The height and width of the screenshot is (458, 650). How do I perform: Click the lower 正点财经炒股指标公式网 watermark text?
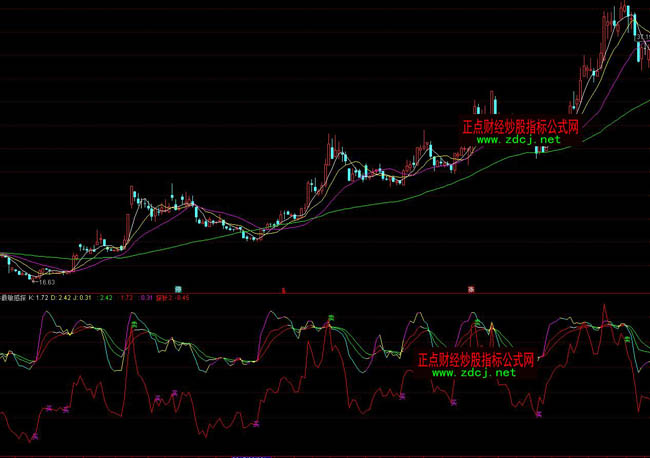[x=476, y=359]
